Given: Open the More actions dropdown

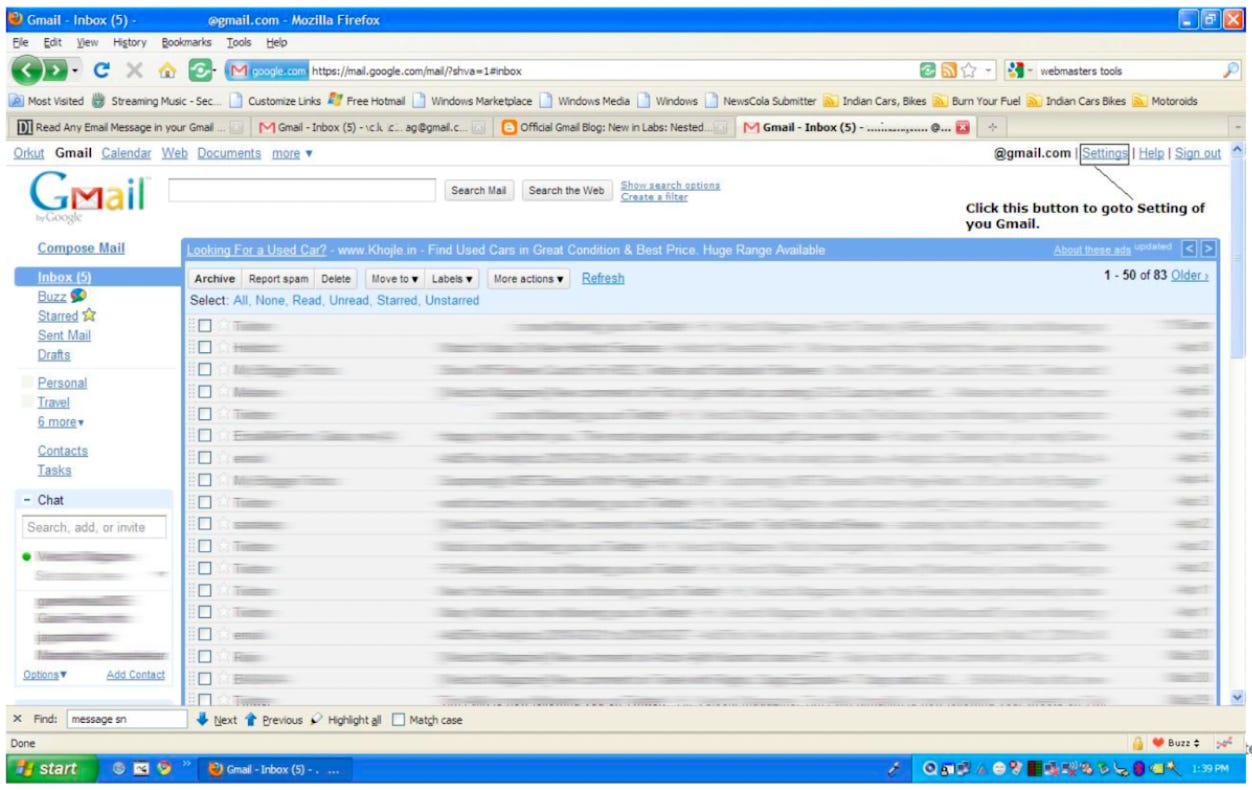Looking at the screenshot, I should tap(529, 279).
